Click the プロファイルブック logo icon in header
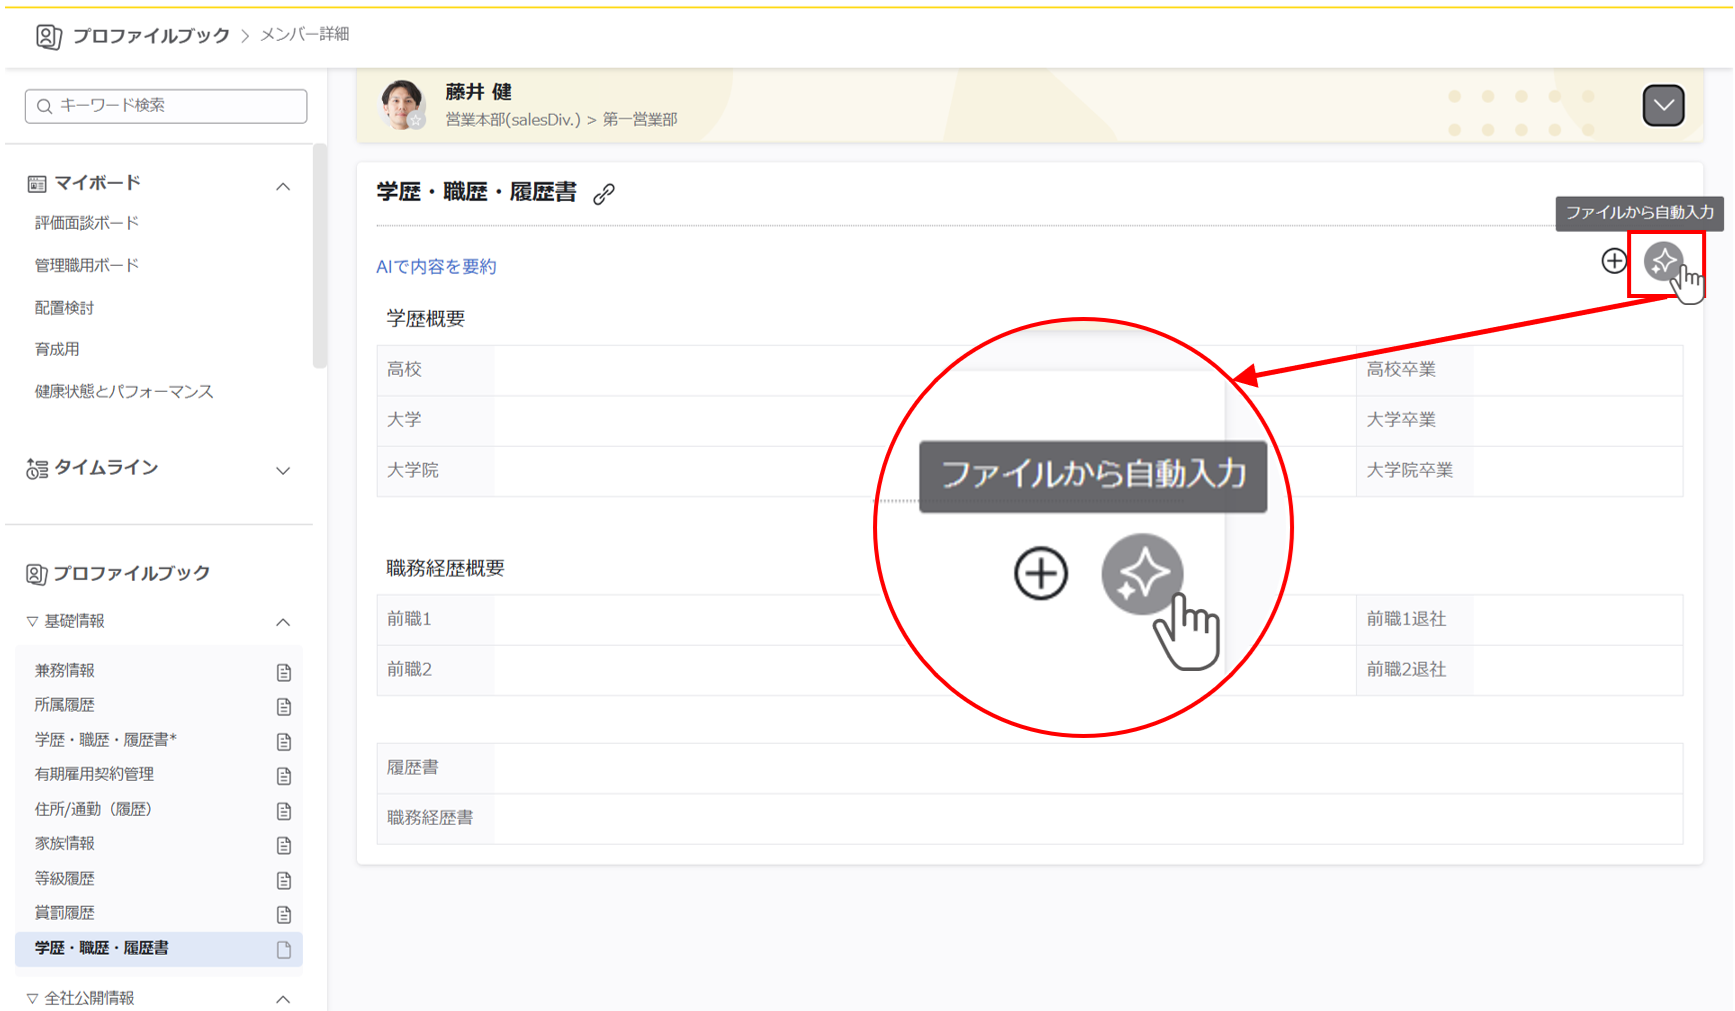Viewport: 1735px width, 1011px height. point(48,37)
